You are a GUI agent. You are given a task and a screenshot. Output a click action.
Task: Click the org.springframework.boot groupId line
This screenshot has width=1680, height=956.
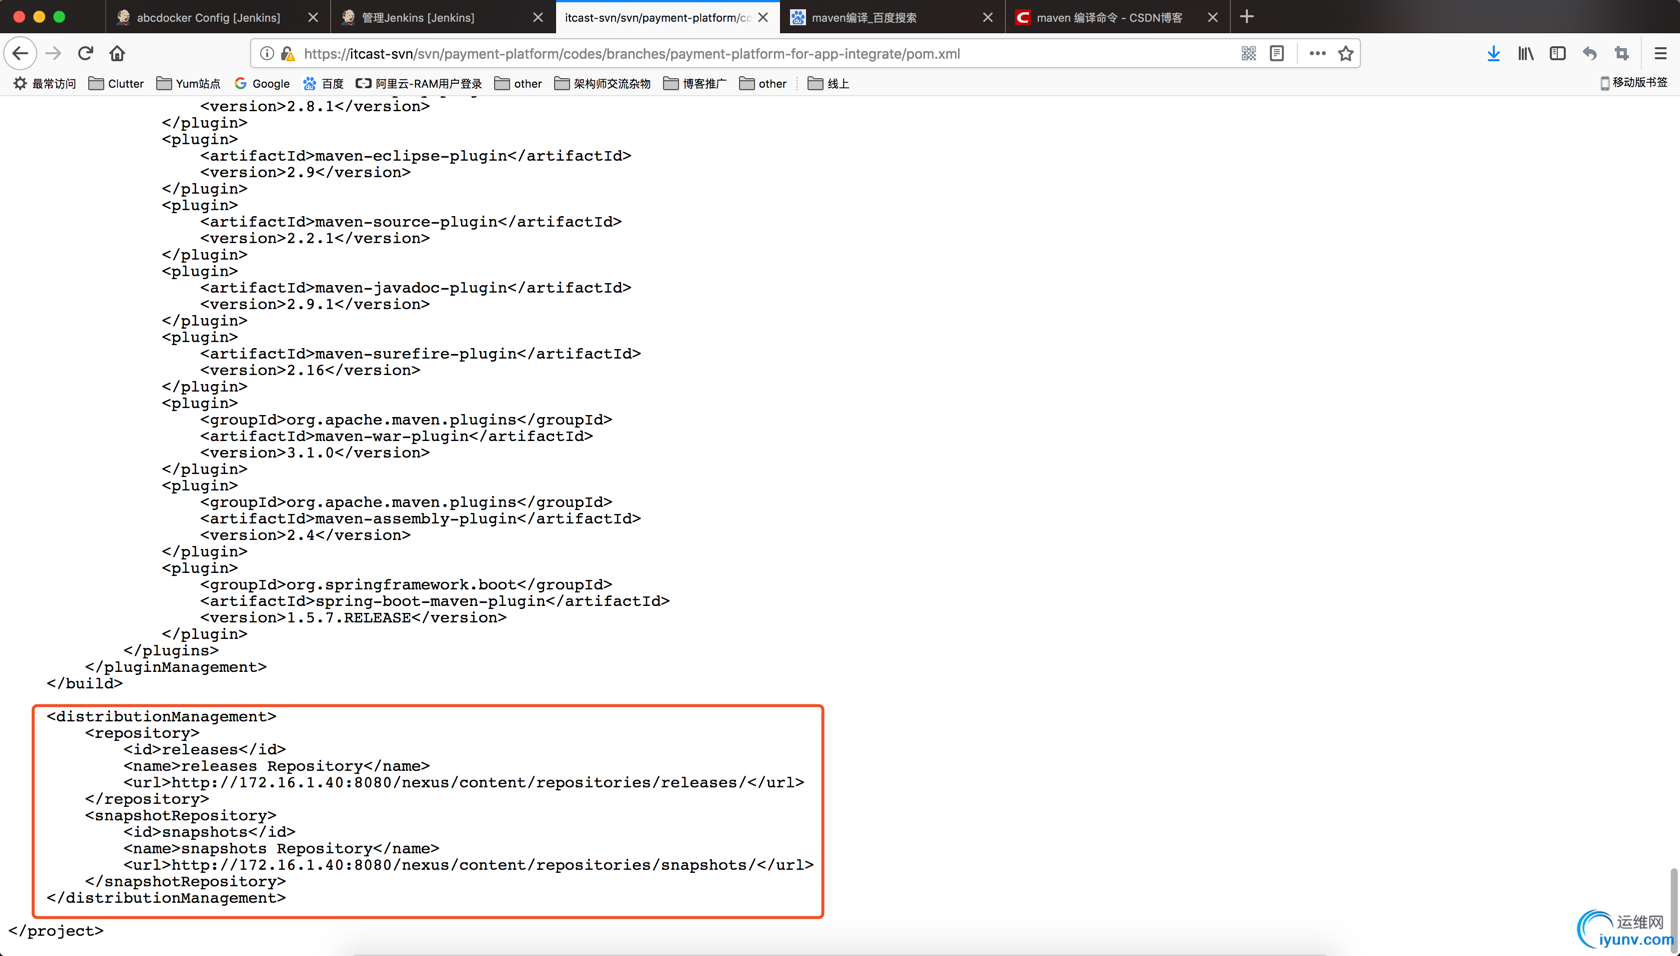coord(406,585)
